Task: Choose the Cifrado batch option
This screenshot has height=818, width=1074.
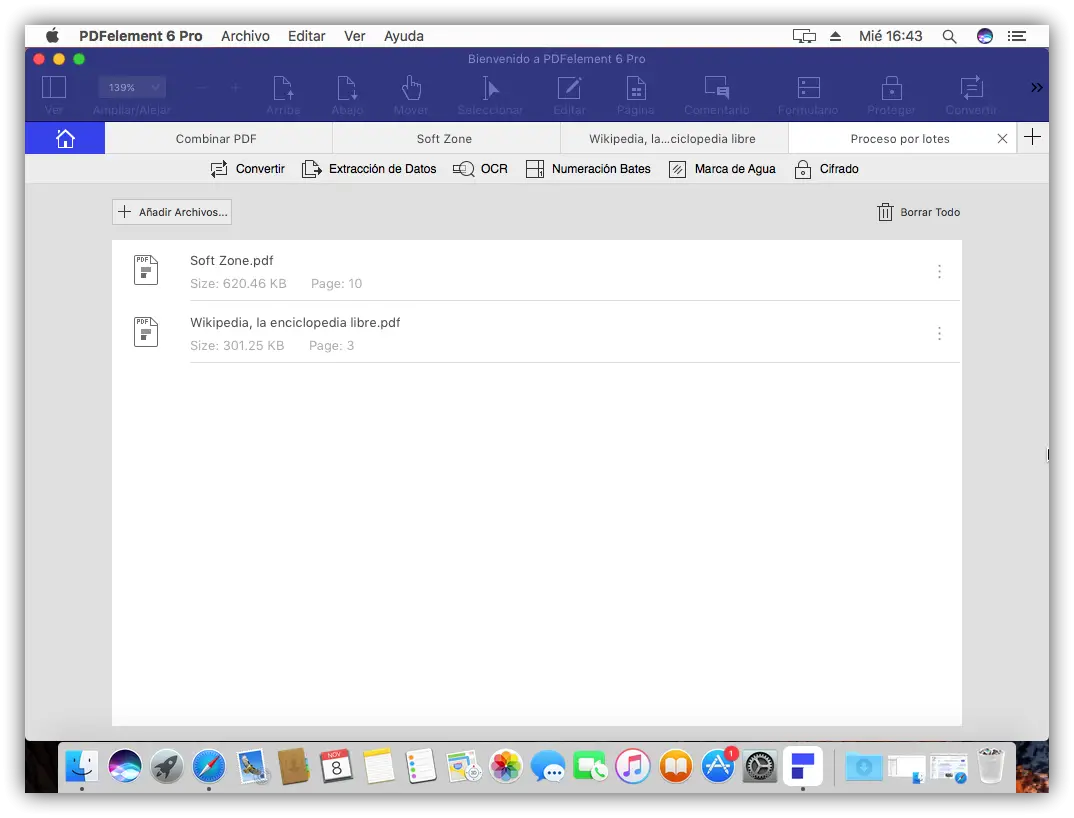Action: pos(826,169)
